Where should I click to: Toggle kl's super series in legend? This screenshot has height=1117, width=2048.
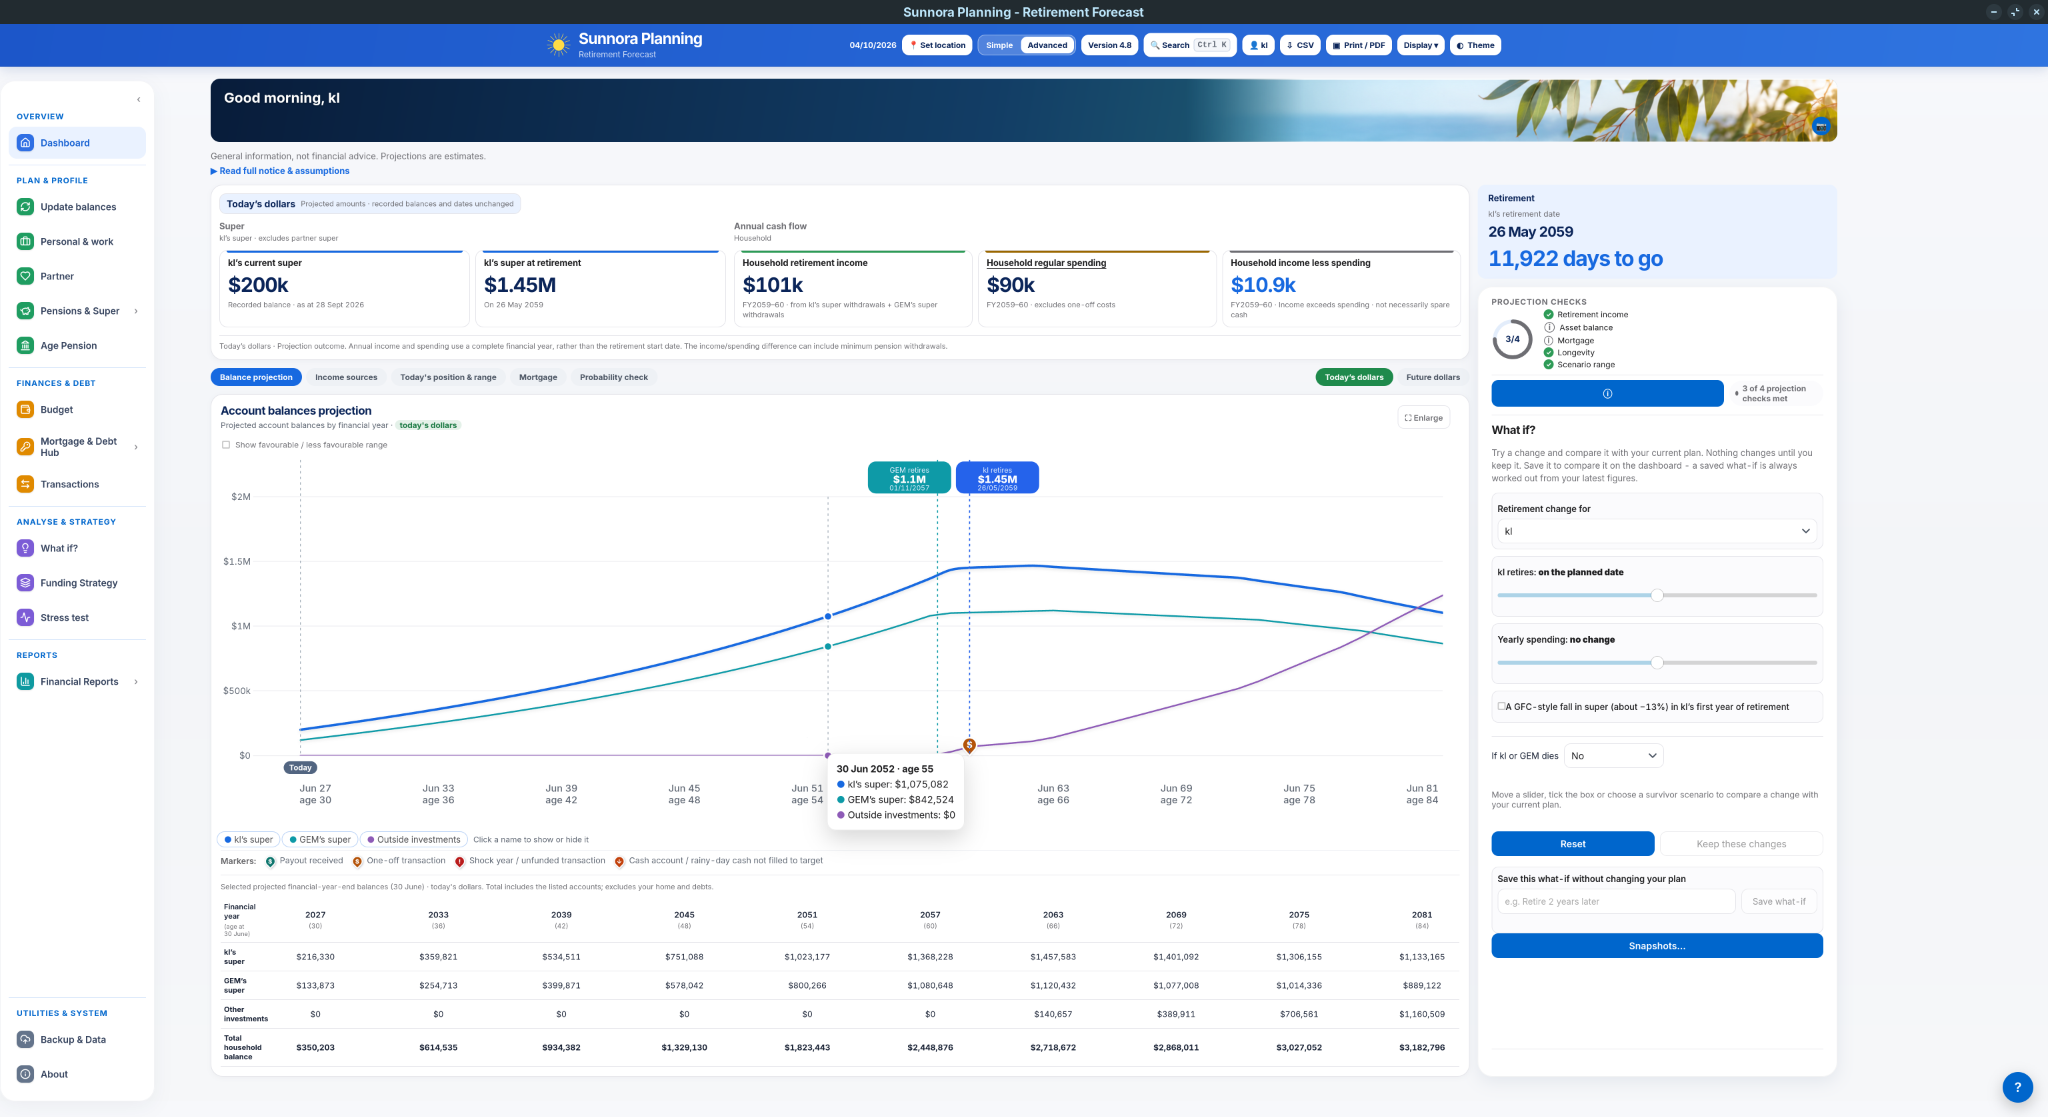click(248, 840)
